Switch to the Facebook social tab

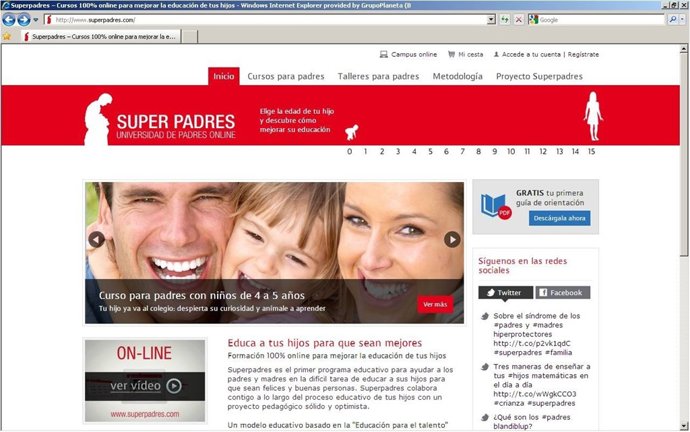(562, 293)
